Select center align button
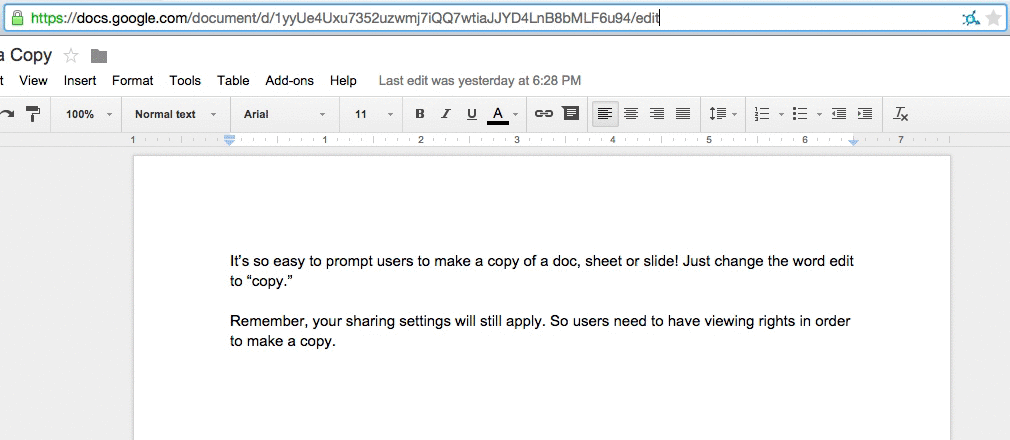 631,114
